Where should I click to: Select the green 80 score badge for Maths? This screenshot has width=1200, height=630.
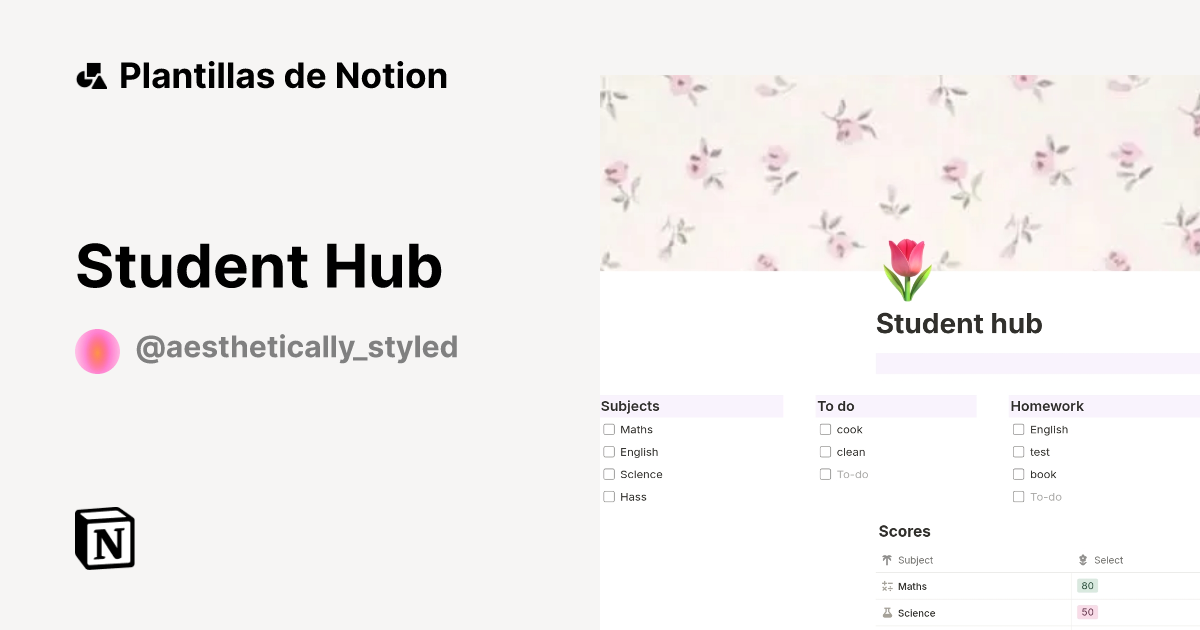click(1086, 585)
